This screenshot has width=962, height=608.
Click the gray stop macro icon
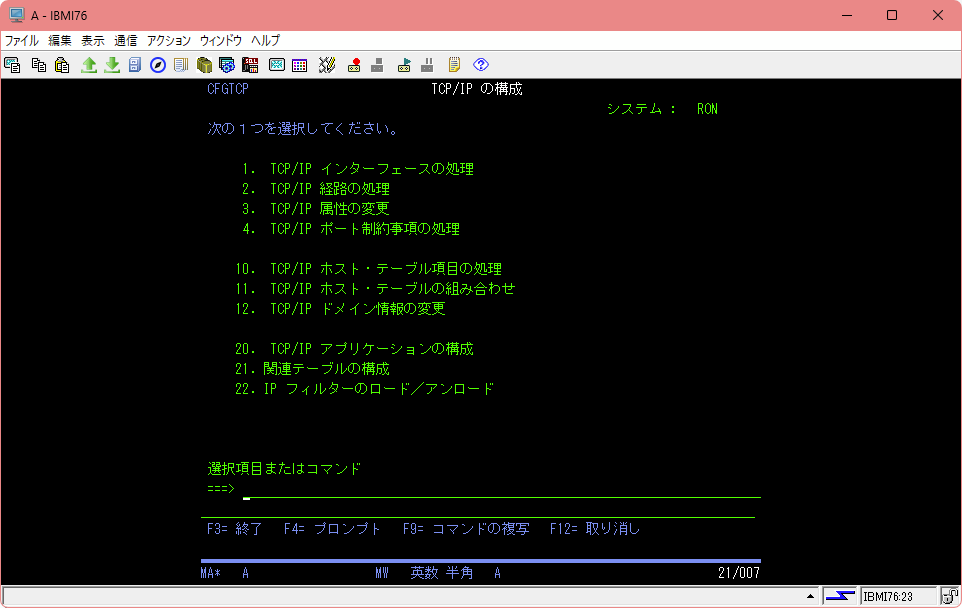pyautogui.click(x=377, y=64)
